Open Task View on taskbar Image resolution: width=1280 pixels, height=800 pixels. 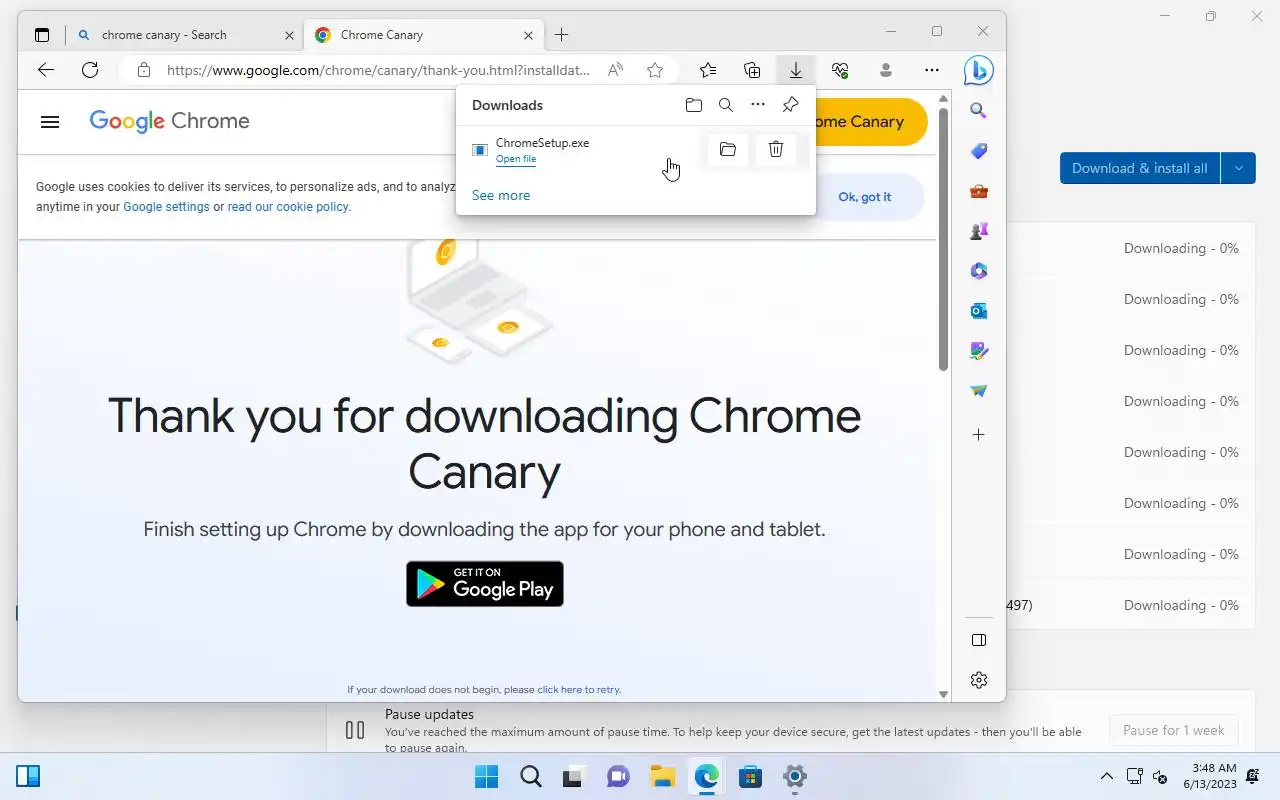[575, 776]
